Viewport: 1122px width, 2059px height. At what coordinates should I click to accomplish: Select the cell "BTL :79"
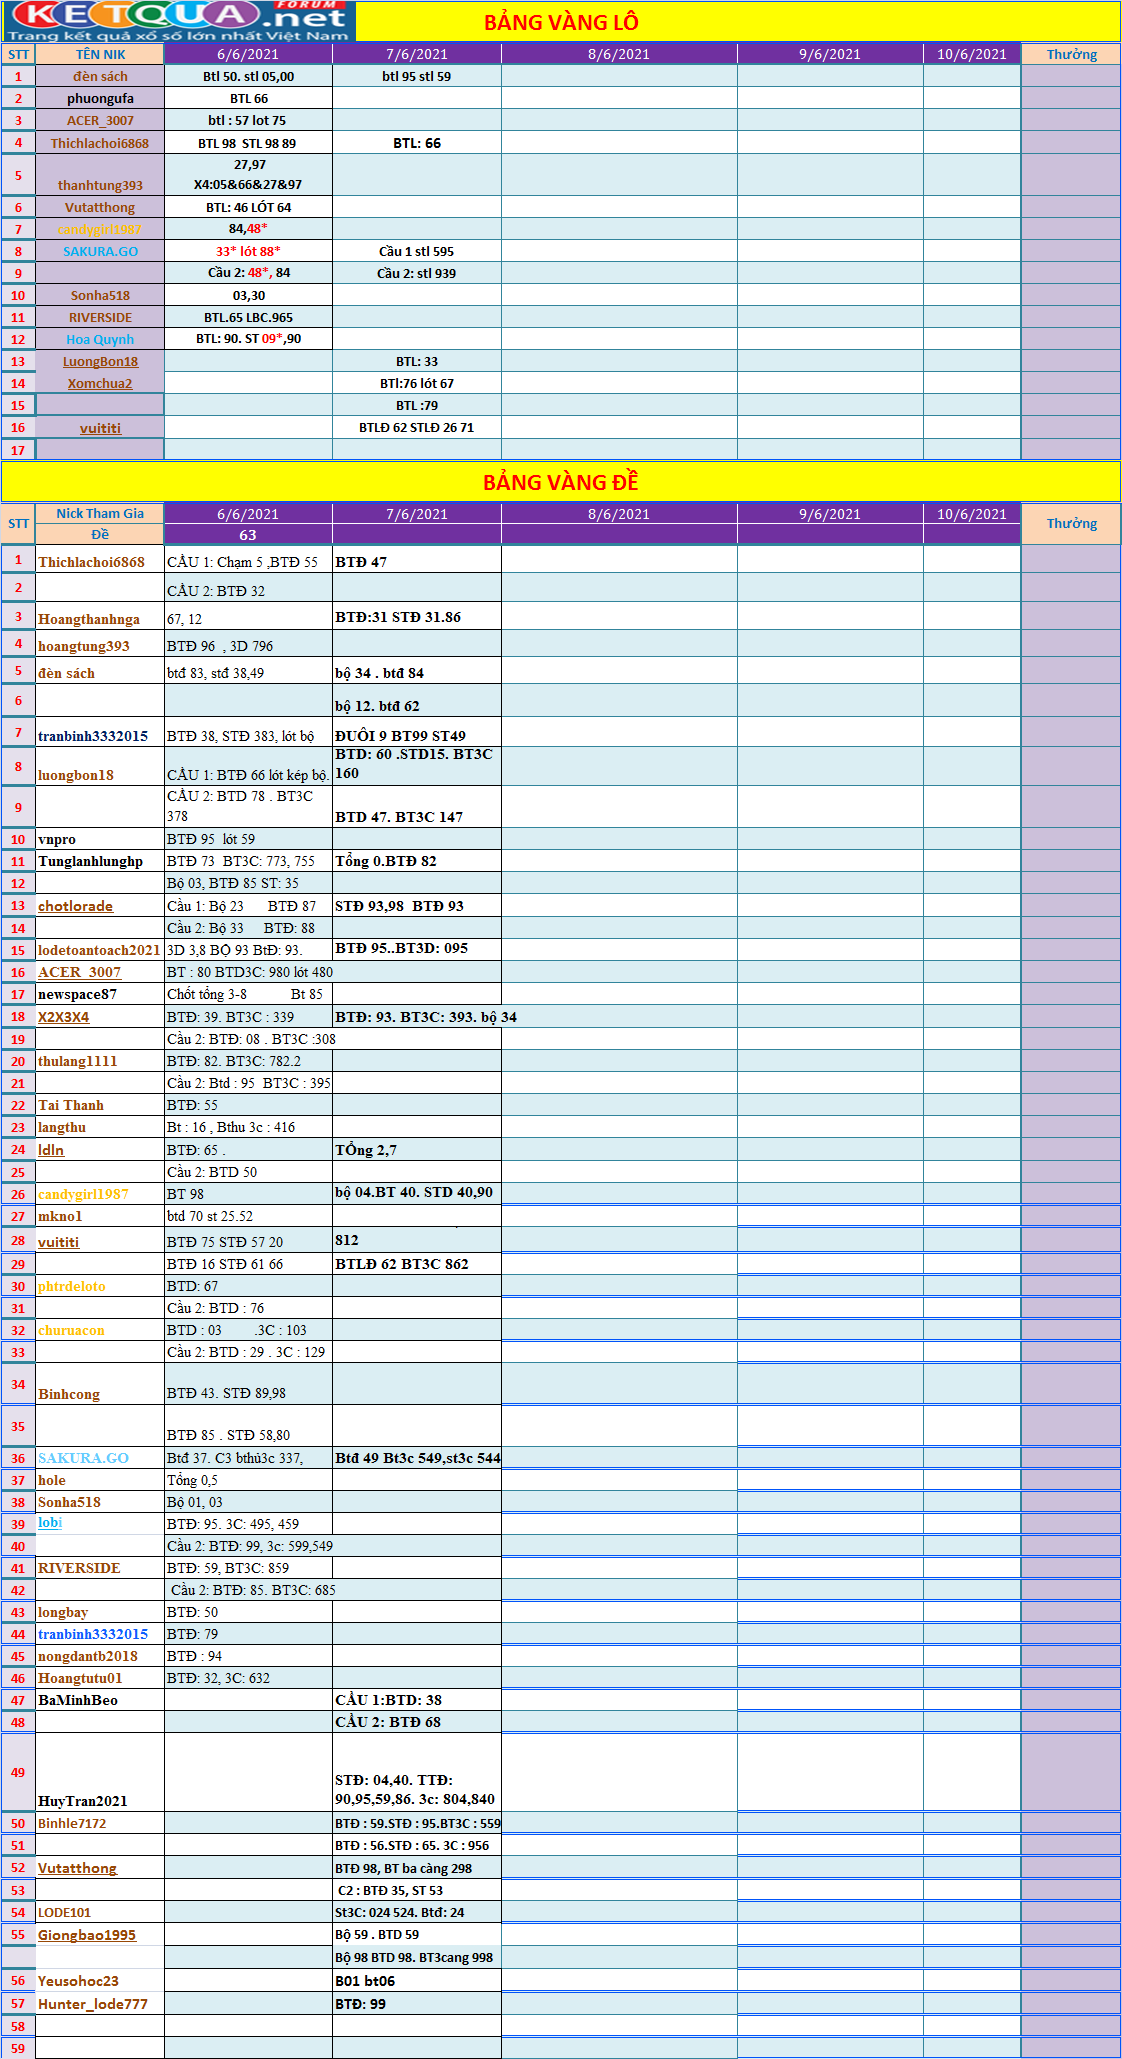(417, 406)
